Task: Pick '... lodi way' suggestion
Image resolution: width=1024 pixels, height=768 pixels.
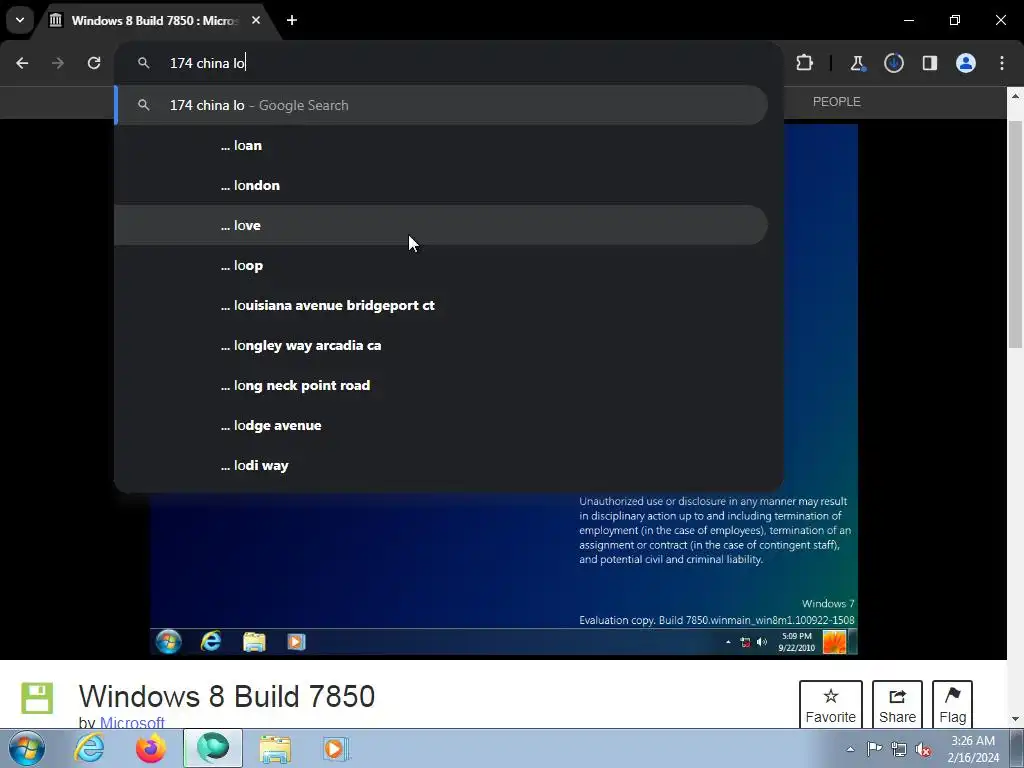Action: click(x=441, y=465)
